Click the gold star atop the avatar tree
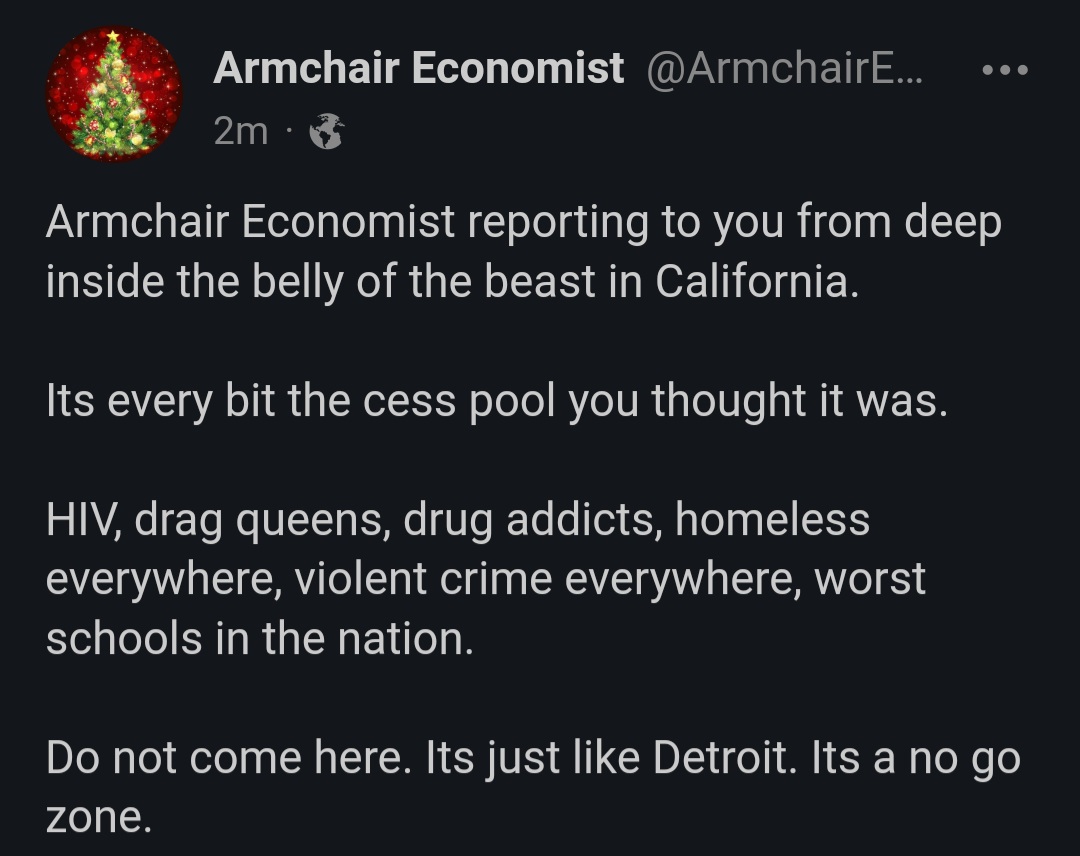 coord(112,35)
